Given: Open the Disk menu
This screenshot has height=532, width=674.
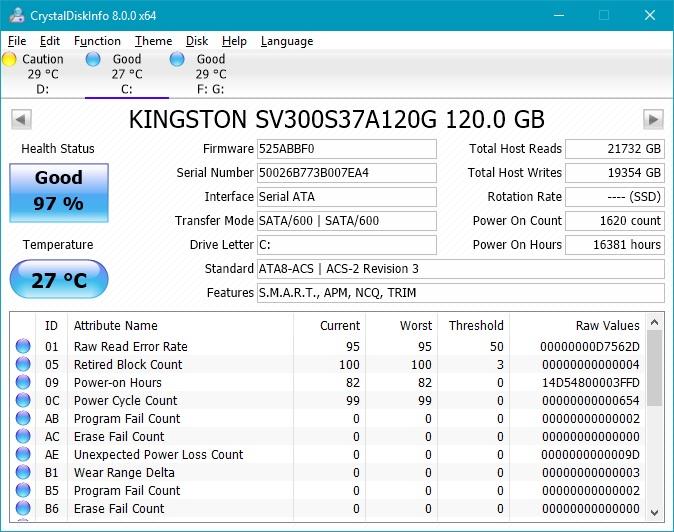Looking at the screenshot, I should [197, 41].
